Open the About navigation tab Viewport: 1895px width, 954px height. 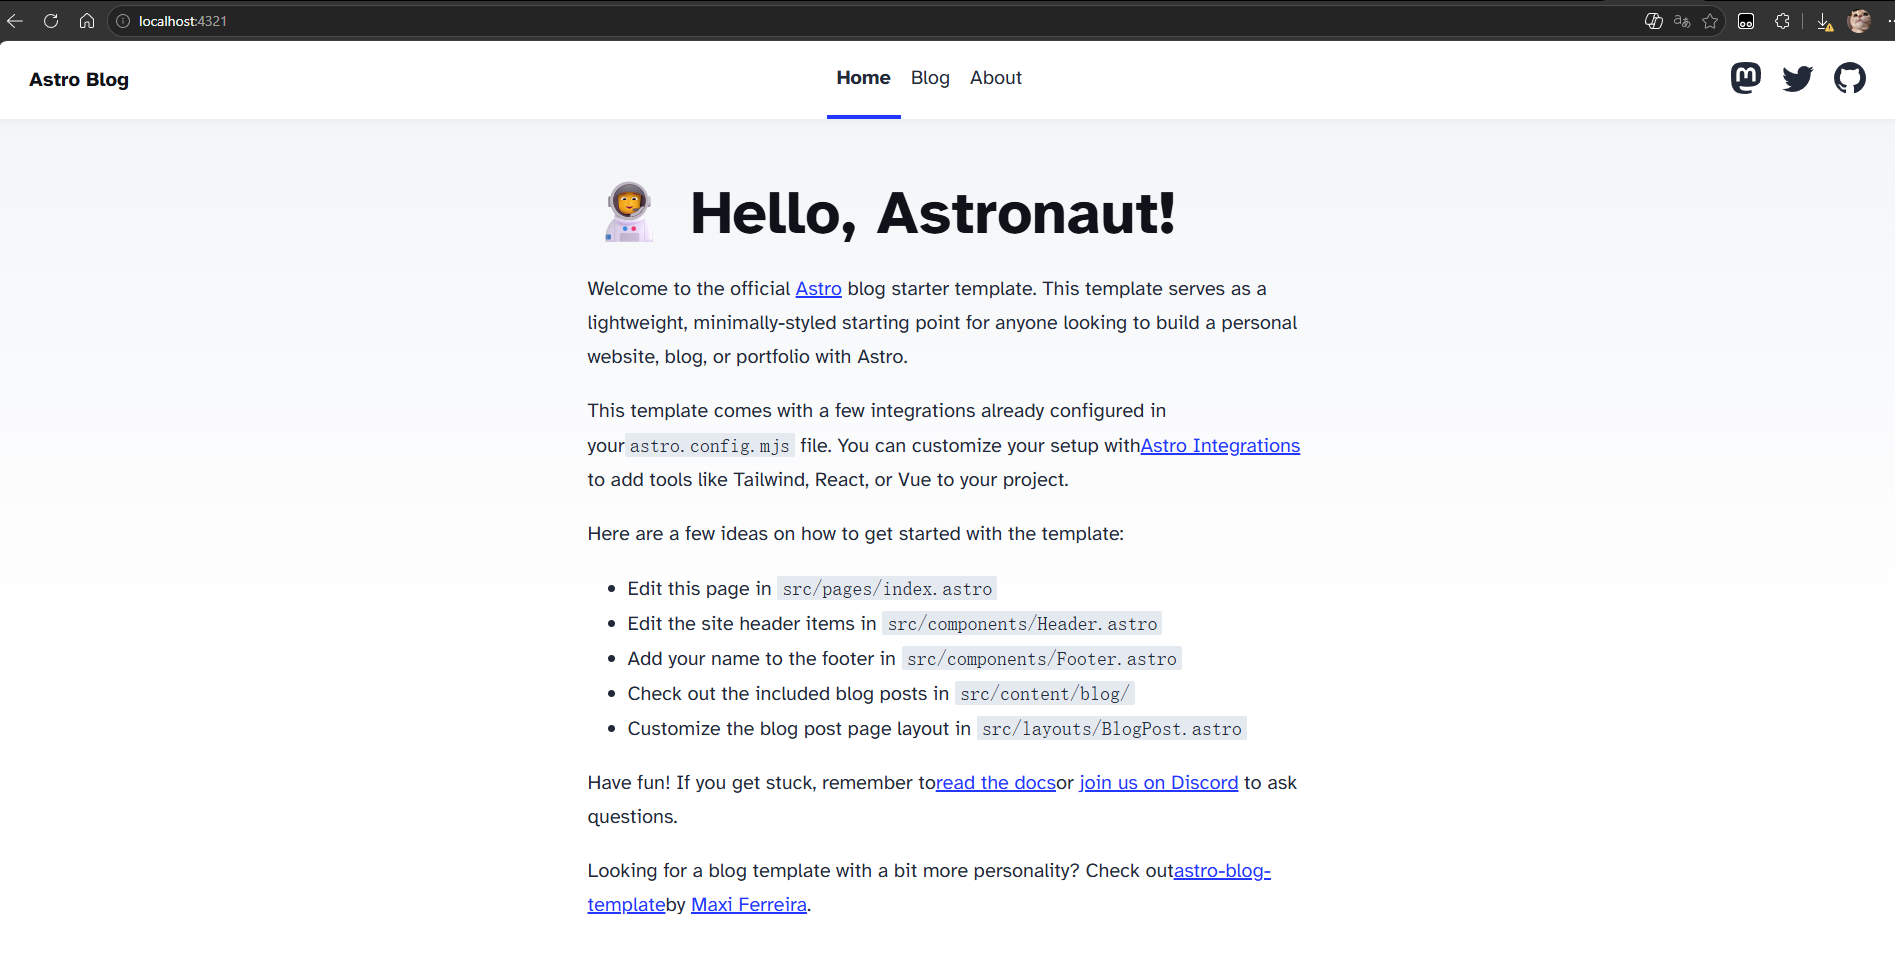point(995,78)
